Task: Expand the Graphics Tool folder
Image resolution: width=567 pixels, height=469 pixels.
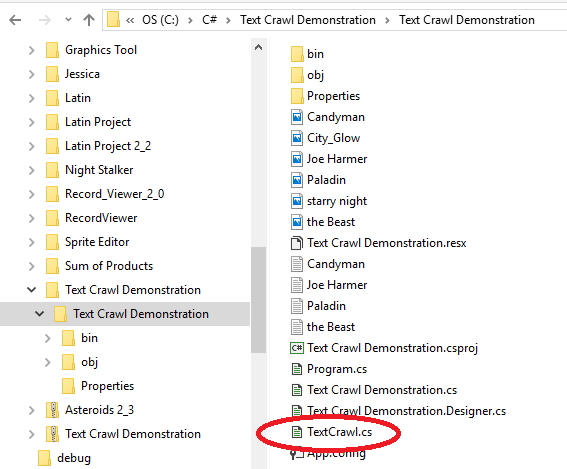Action: click(x=31, y=50)
